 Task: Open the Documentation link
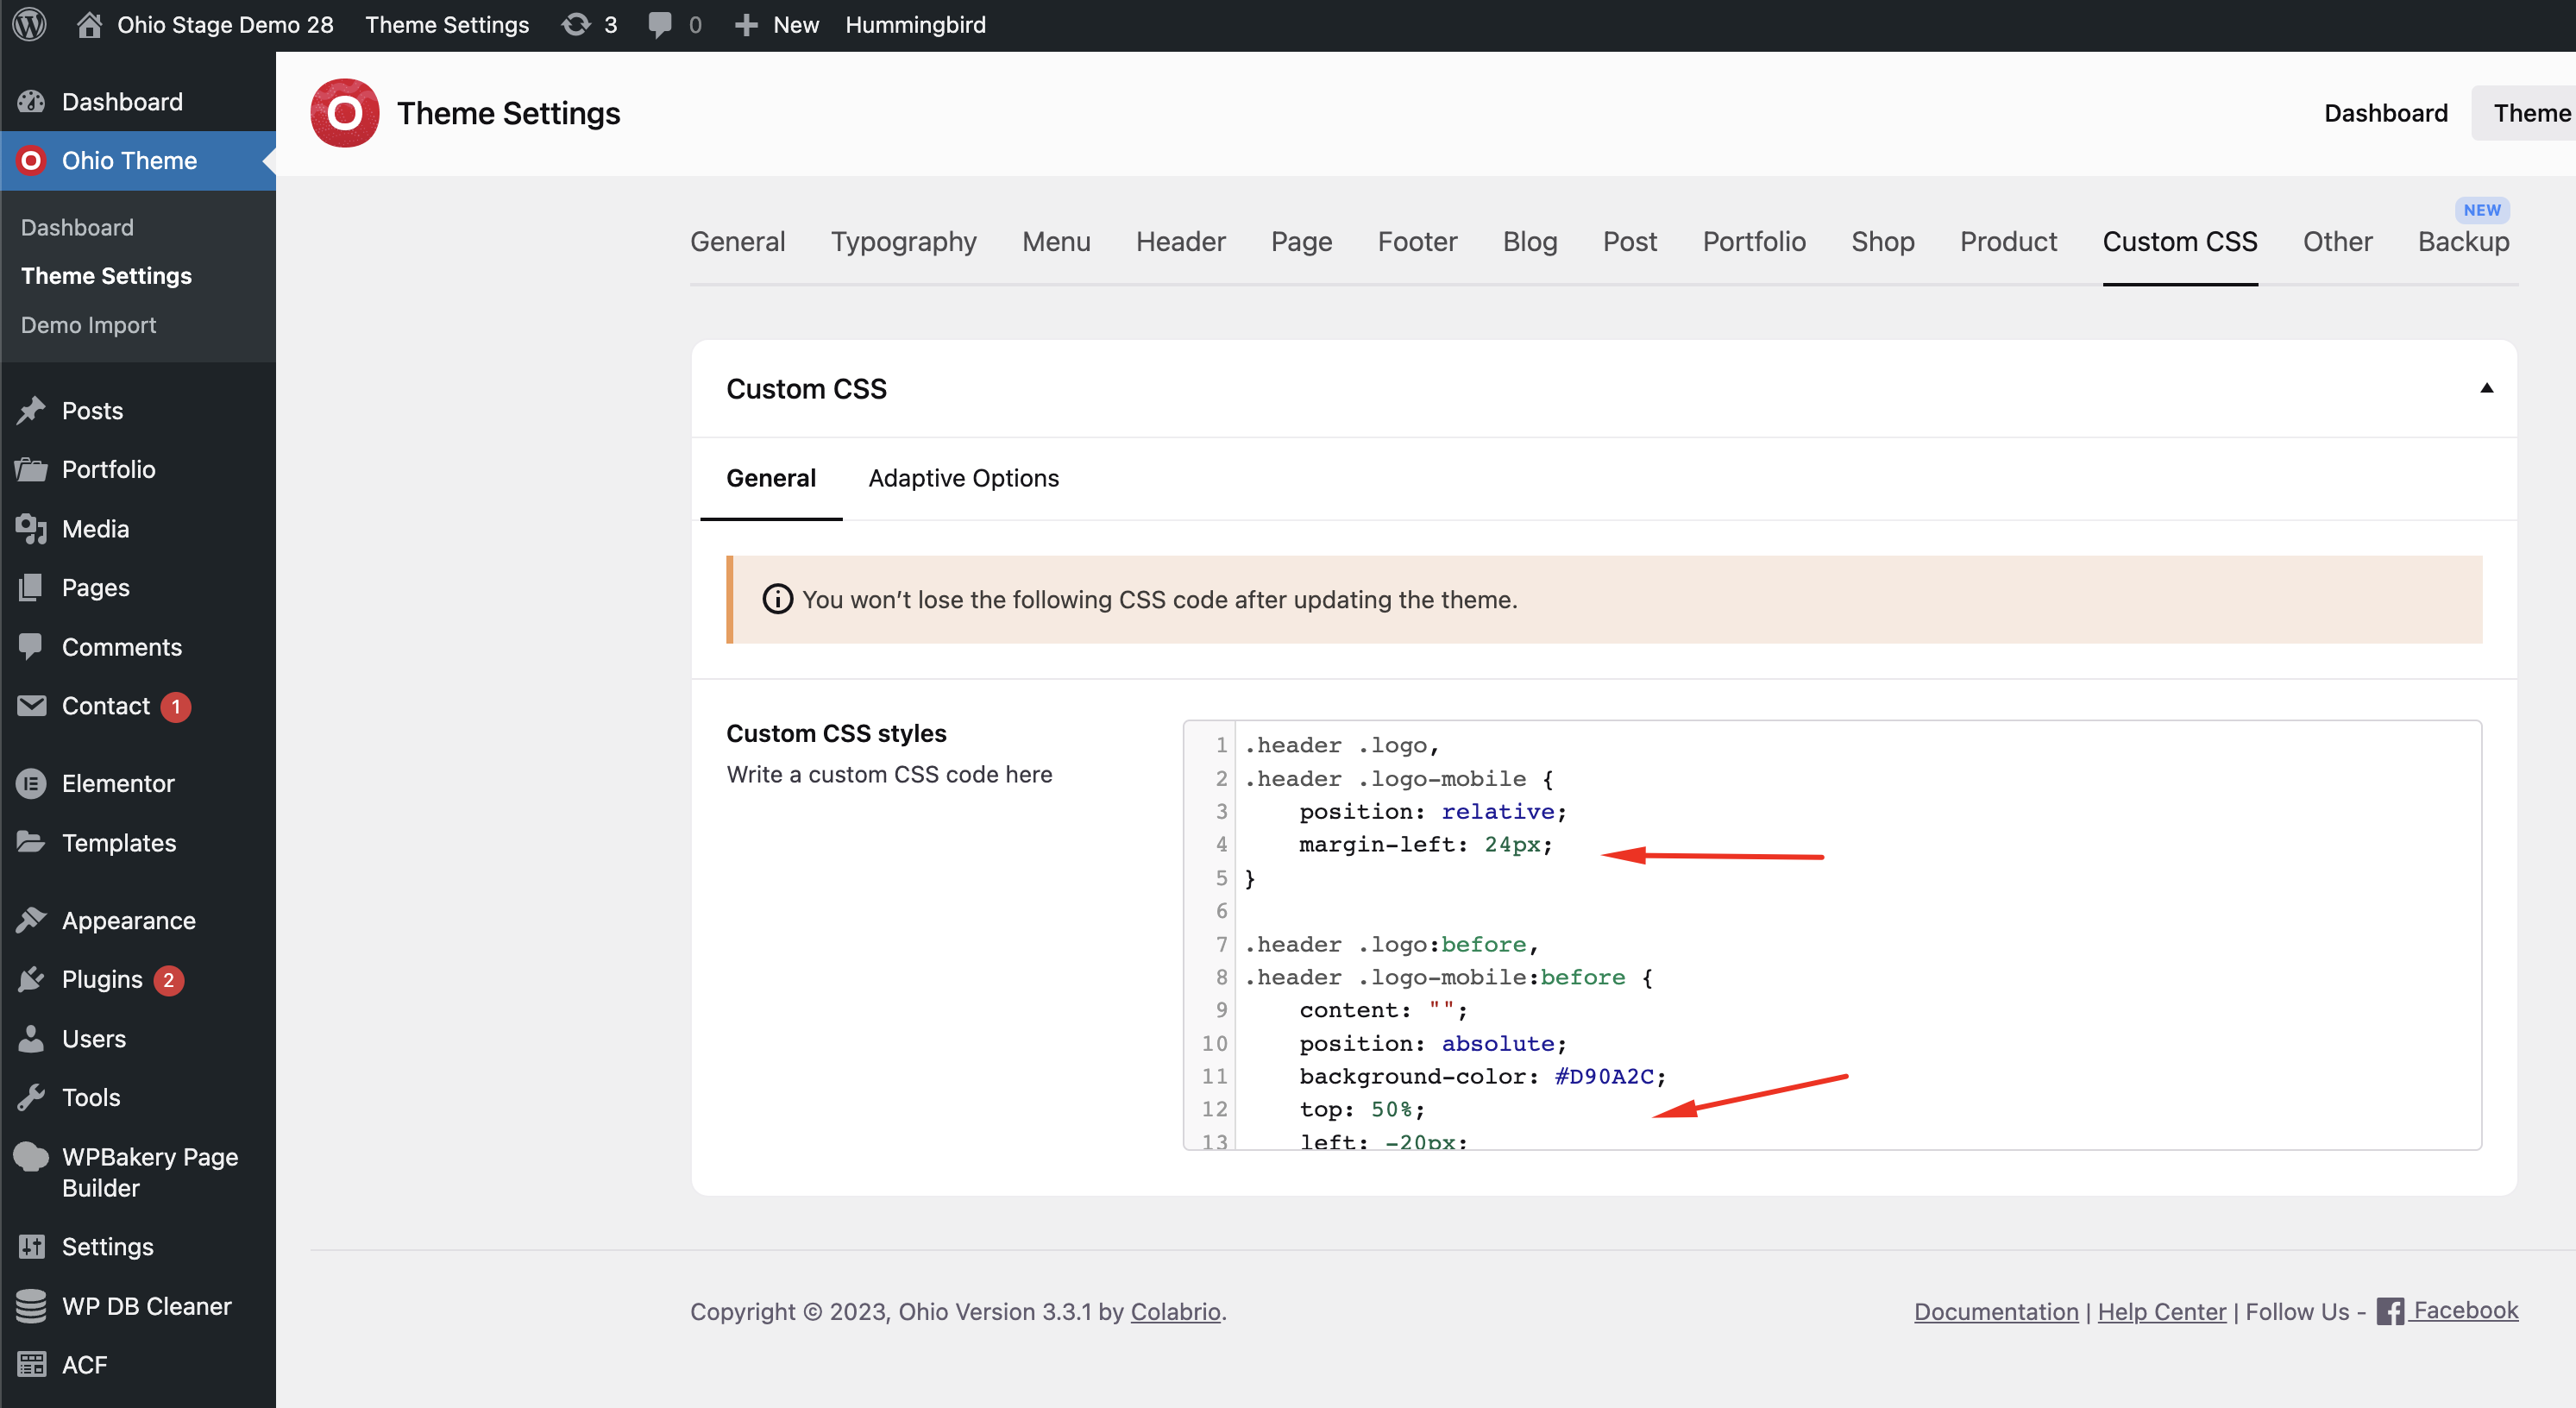(x=1996, y=1311)
